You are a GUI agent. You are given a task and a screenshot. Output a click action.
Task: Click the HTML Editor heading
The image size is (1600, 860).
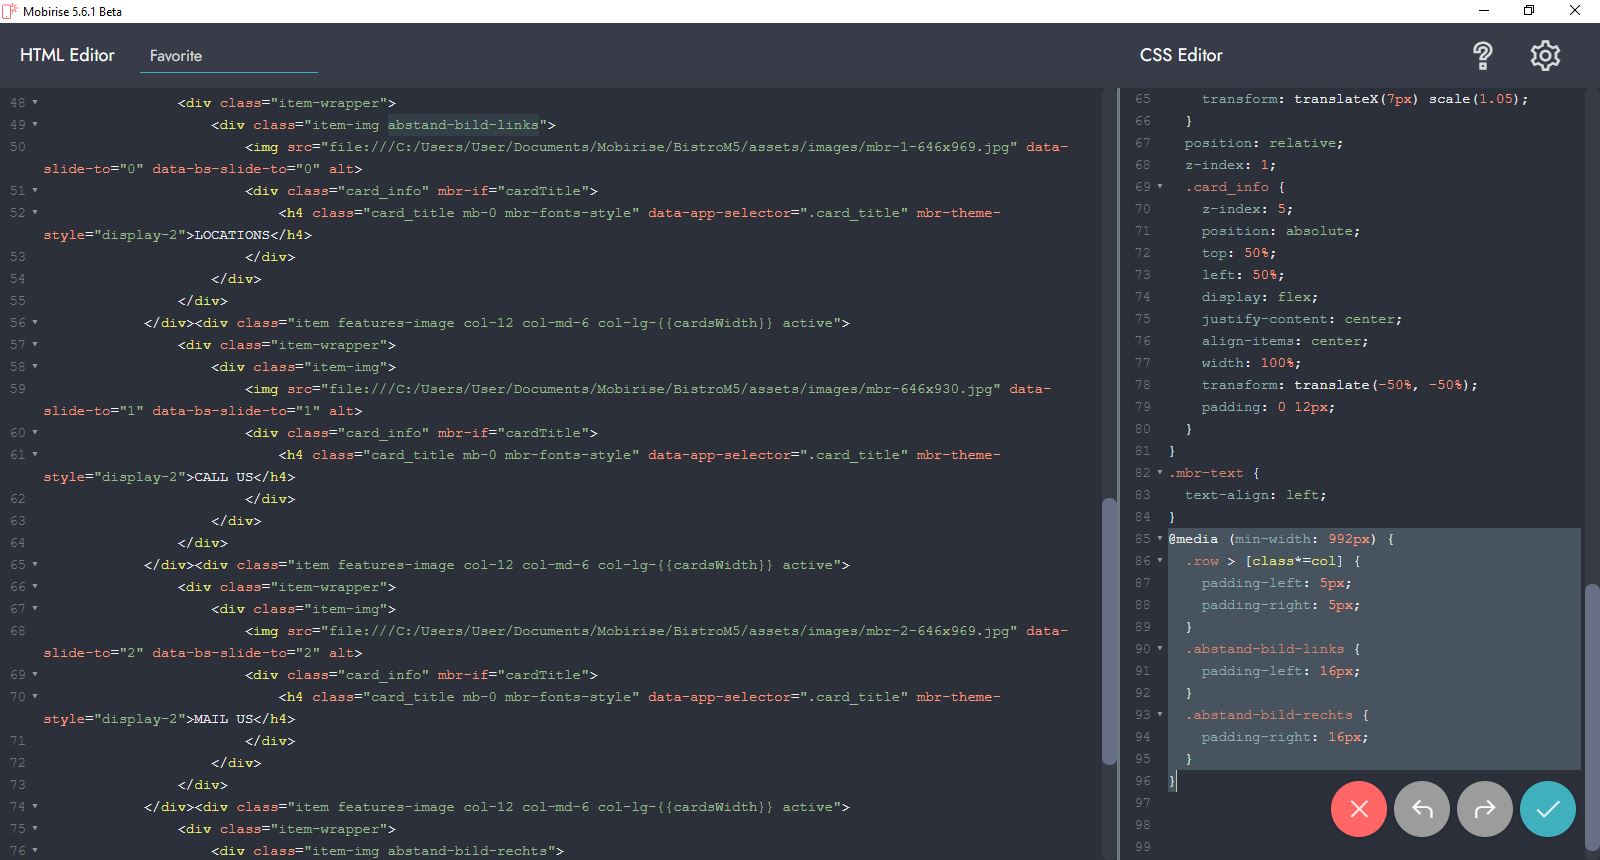tap(67, 55)
